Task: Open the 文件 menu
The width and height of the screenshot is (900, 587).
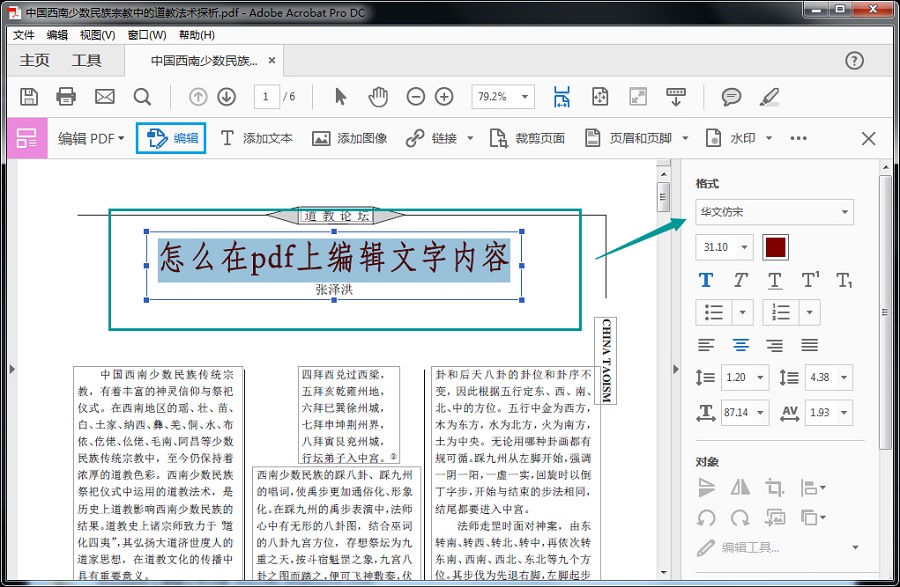Action: tap(24, 35)
